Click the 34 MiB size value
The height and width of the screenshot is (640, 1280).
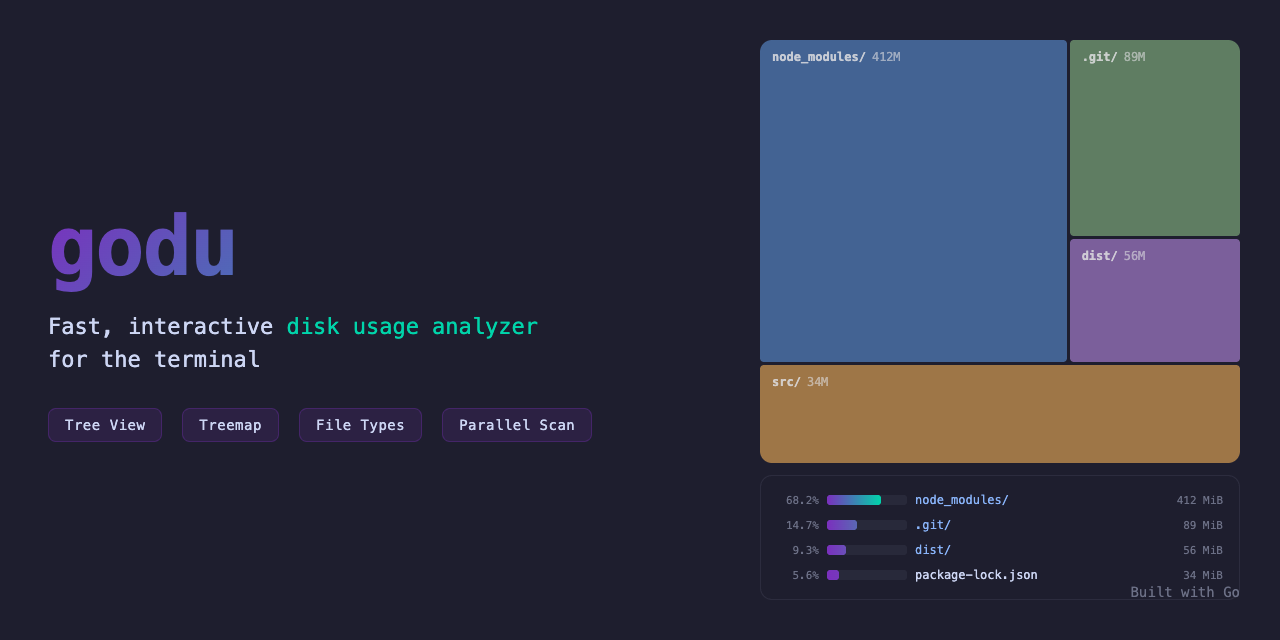[1203, 575]
